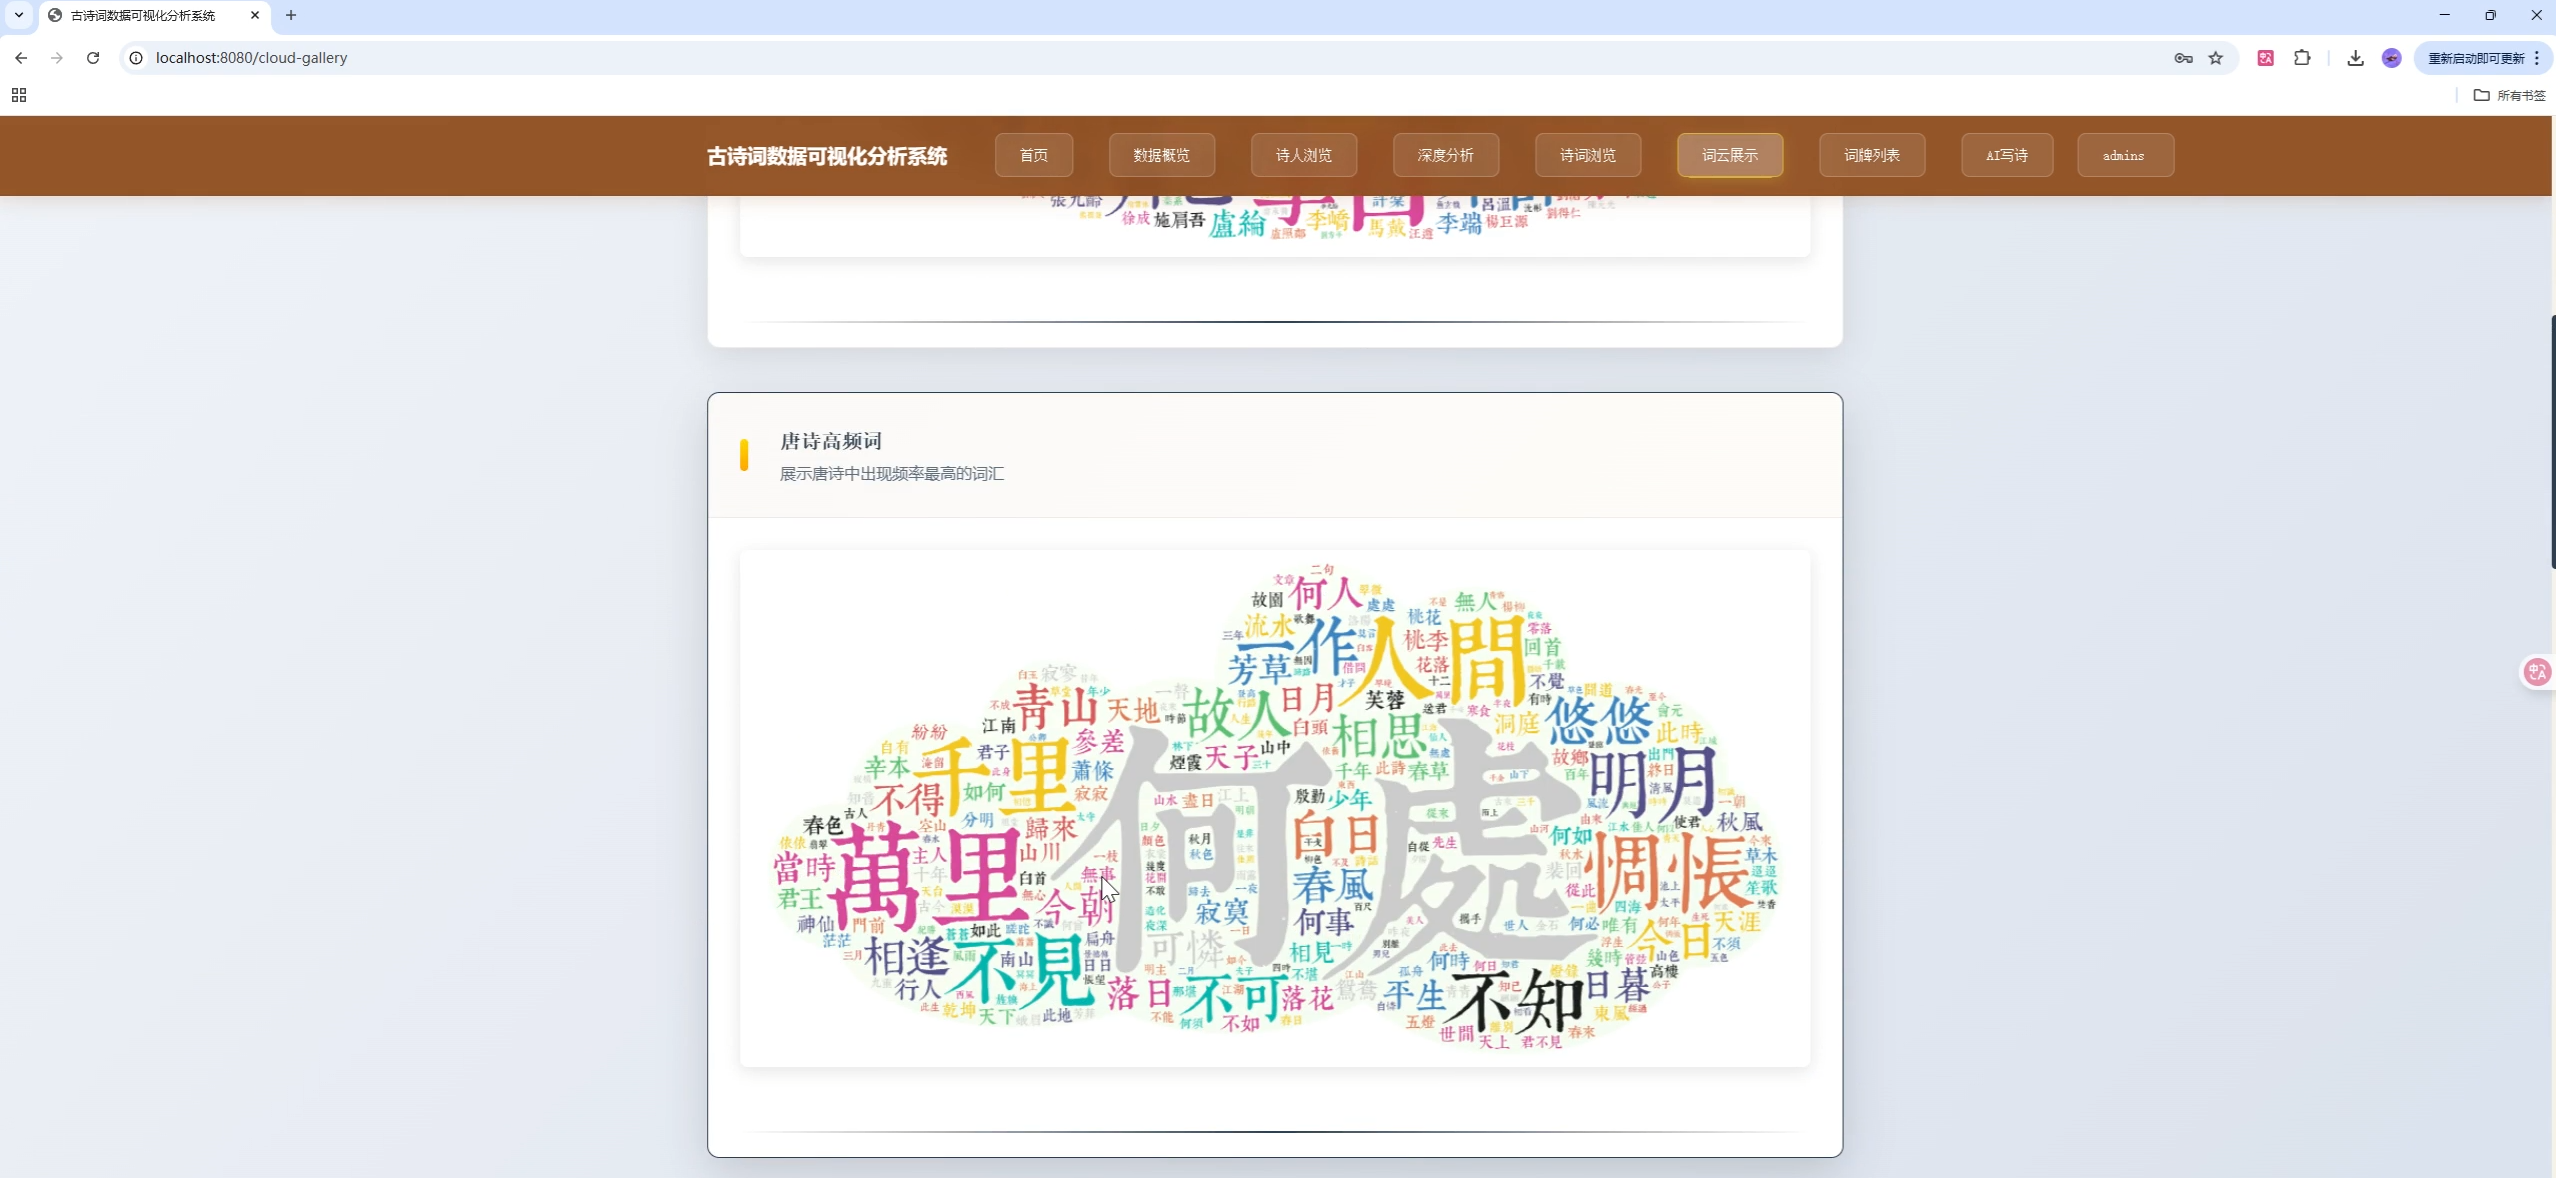Open the 首页 navigation item
The height and width of the screenshot is (1178, 2556).
(x=1034, y=155)
